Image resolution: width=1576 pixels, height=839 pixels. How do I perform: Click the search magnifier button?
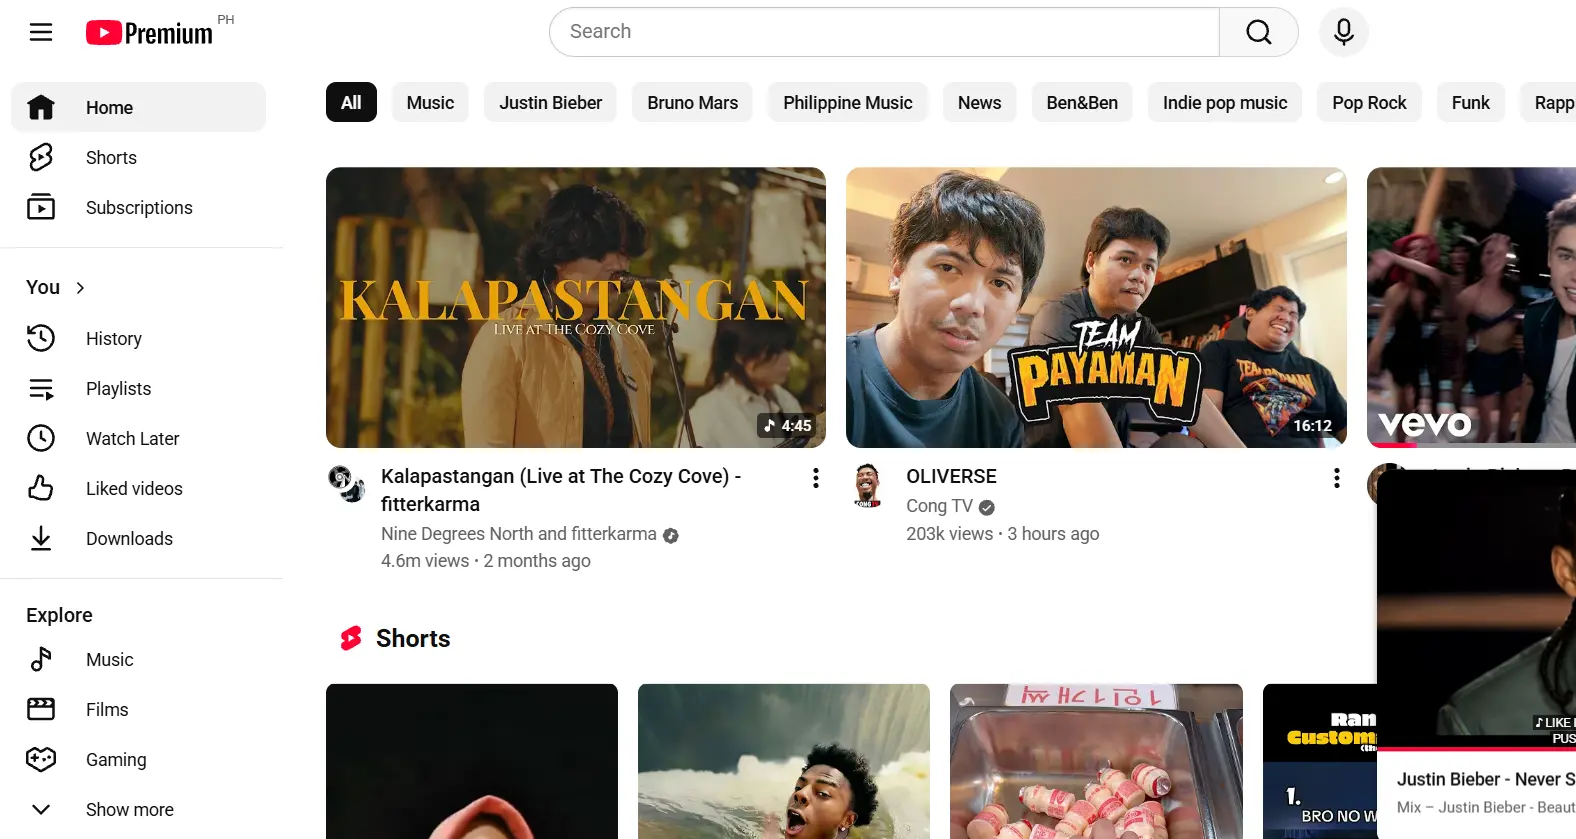tap(1259, 32)
